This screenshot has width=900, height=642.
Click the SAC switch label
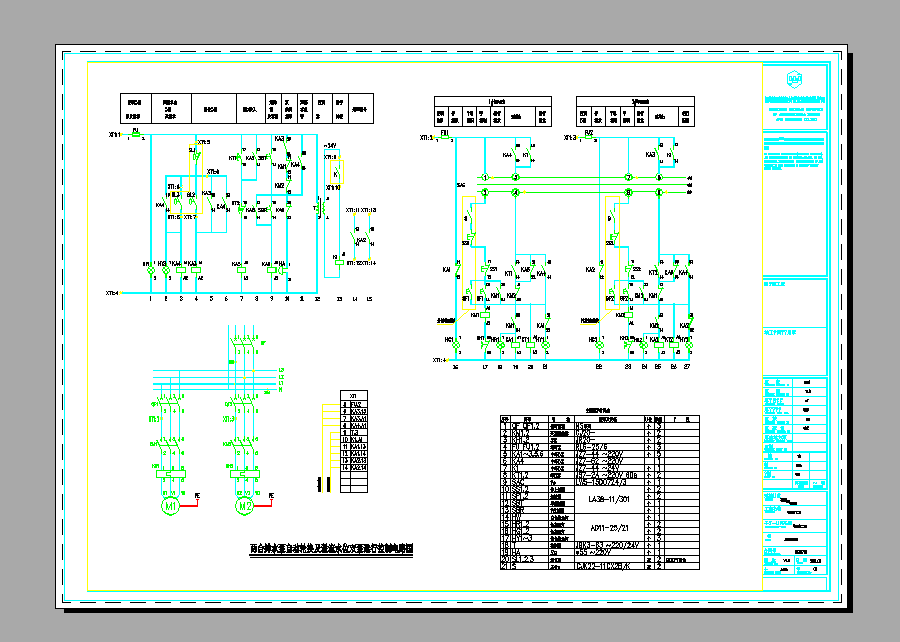(461, 185)
